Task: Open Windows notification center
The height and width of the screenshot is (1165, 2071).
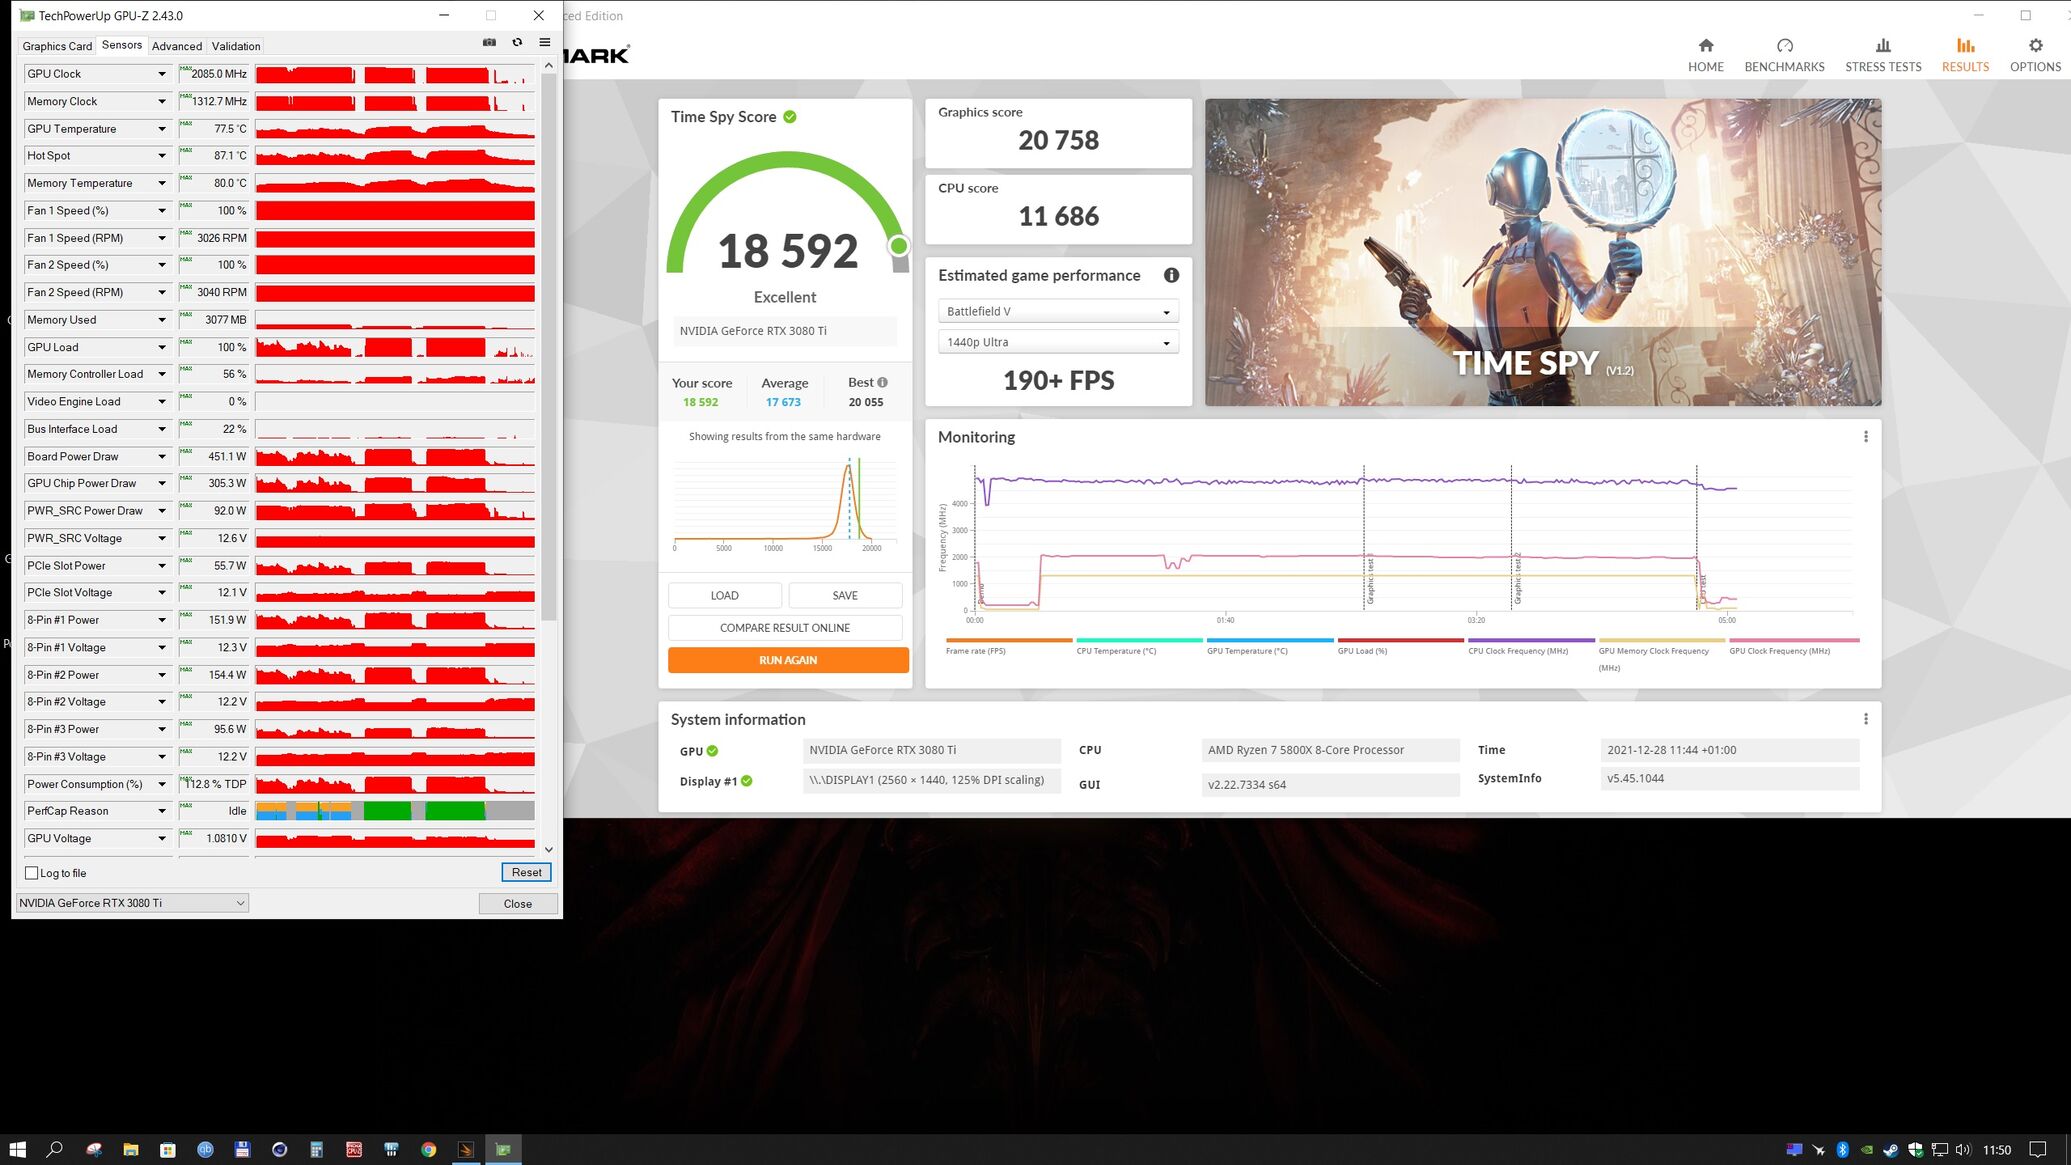Action: 2037,1149
